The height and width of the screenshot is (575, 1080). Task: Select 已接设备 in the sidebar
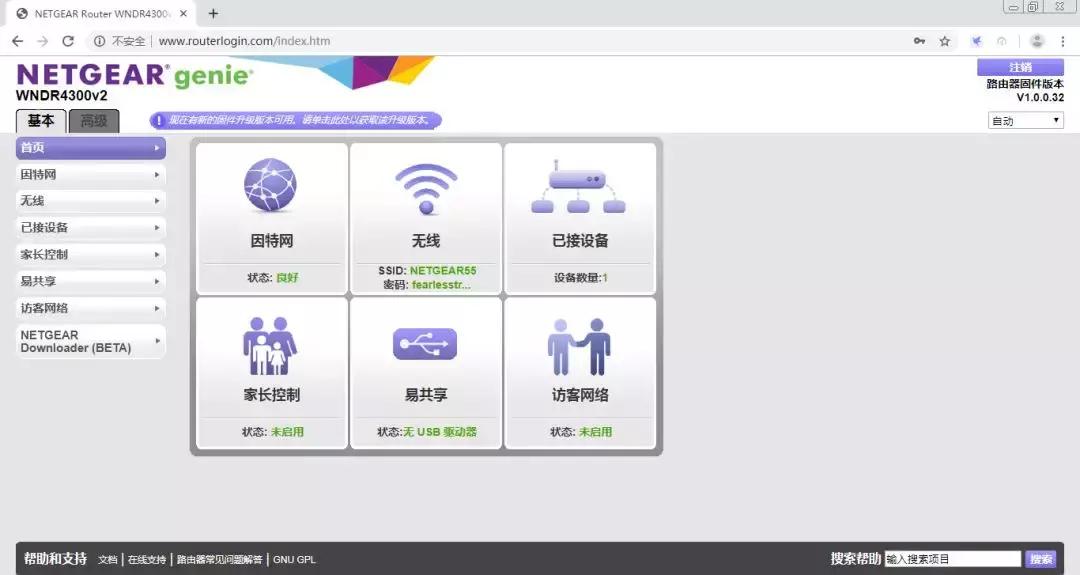coord(91,227)
